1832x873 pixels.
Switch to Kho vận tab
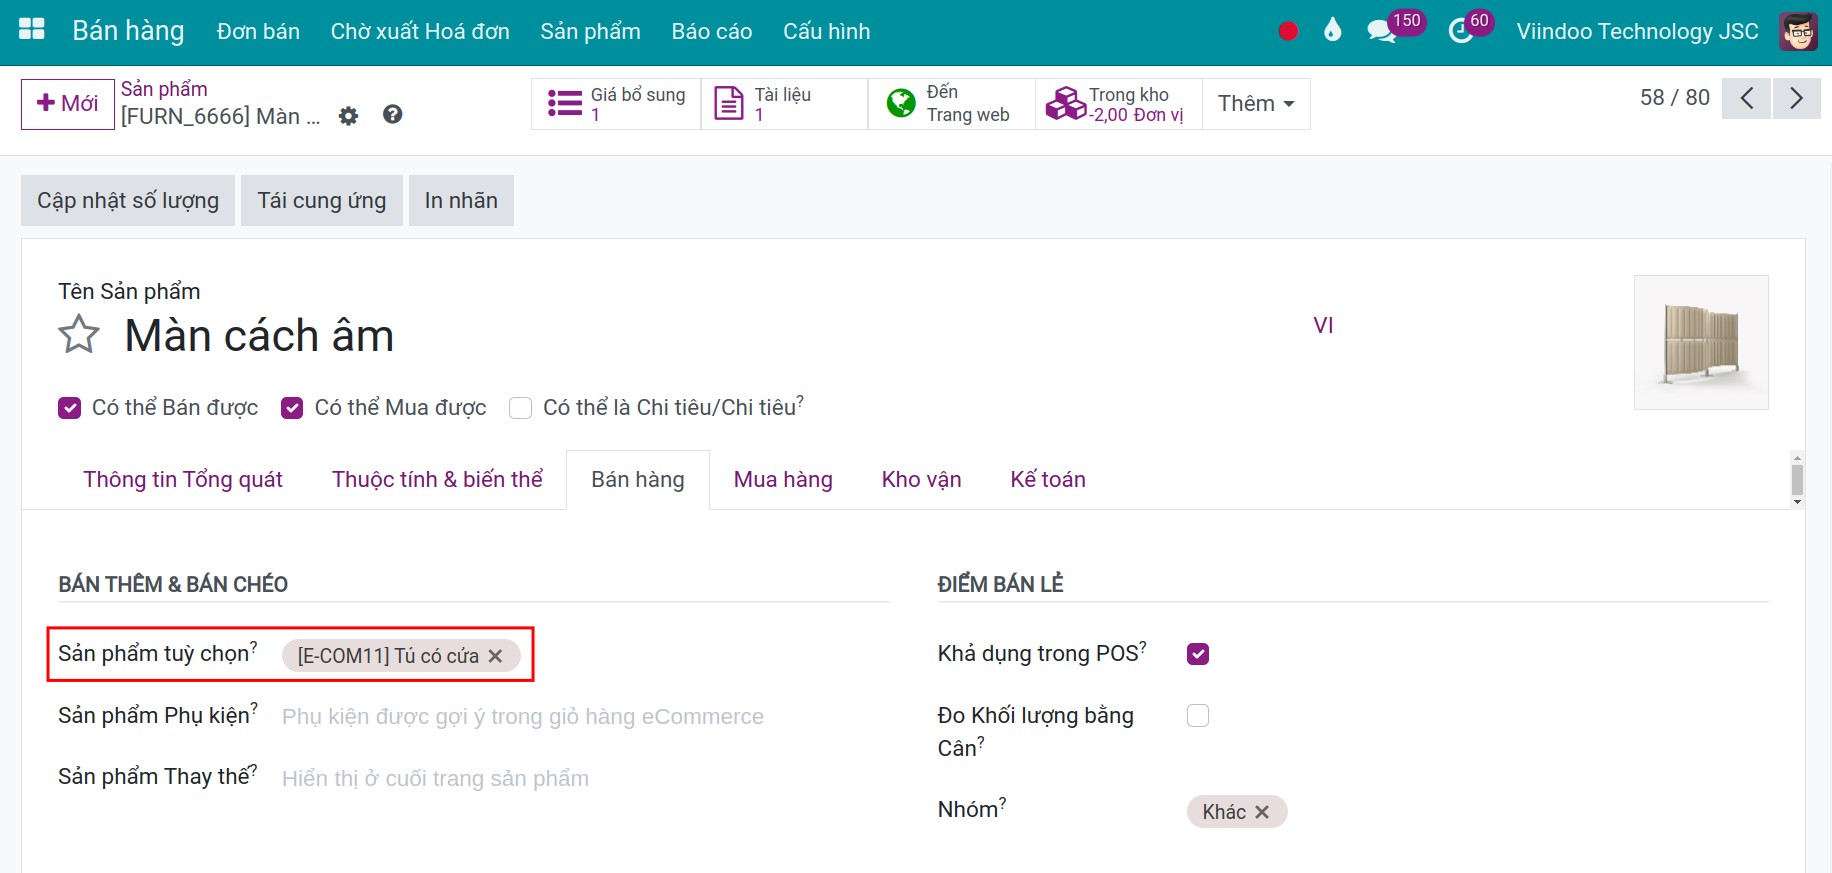tap(921, 480)
